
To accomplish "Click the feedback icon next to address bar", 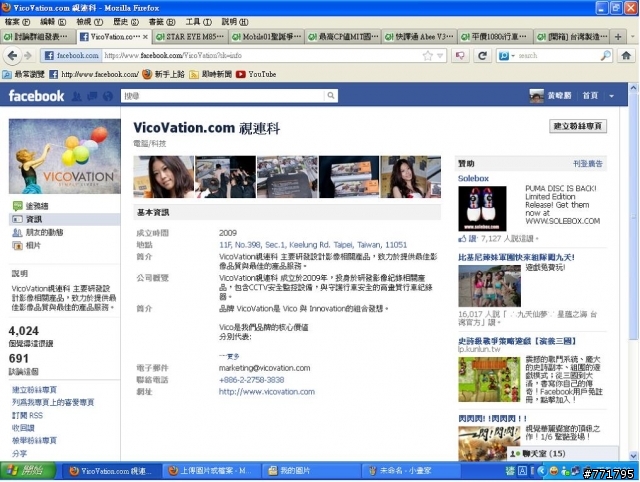I will (x=460, y=56).
